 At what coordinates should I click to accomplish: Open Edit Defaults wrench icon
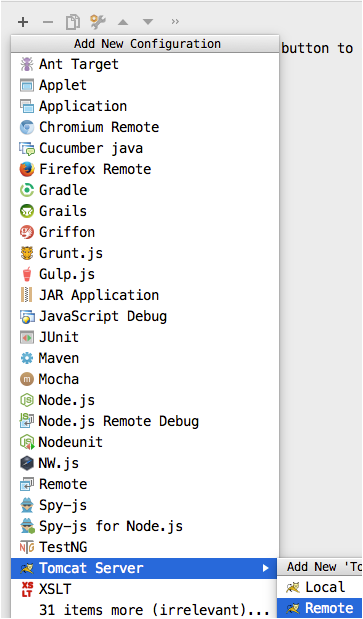98,22
